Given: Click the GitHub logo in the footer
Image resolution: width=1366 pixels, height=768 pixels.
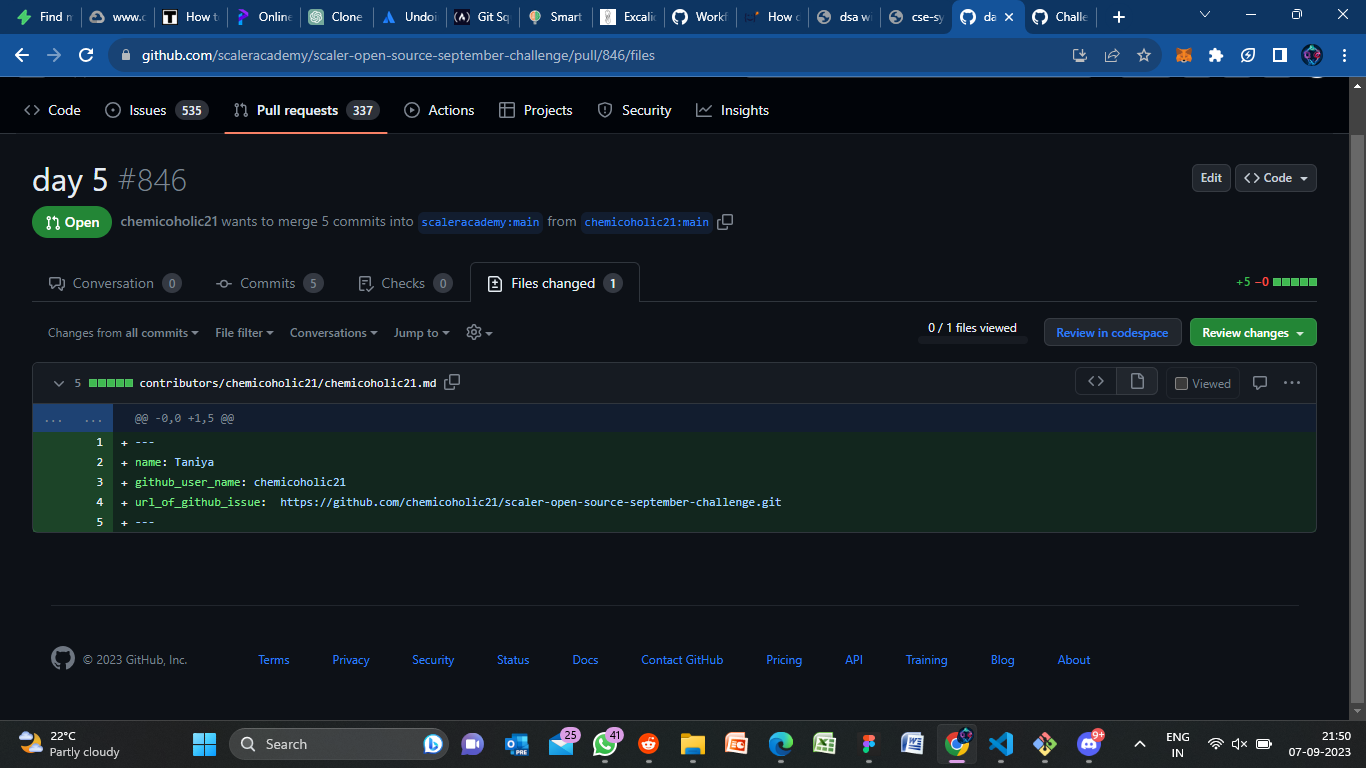Looking at the screenshot, I should [x=62, y=658].
